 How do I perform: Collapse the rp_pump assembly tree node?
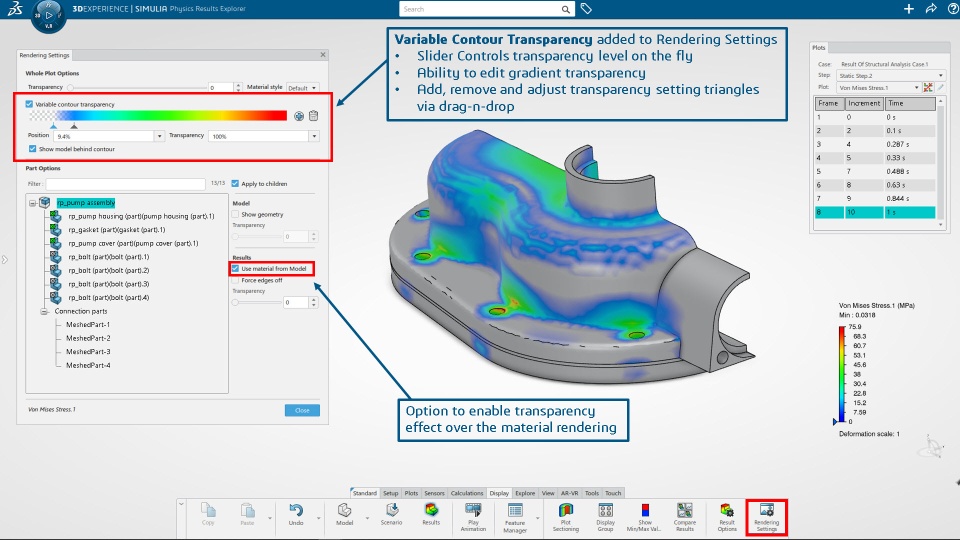pyautogui.click(x=32, y=203)
